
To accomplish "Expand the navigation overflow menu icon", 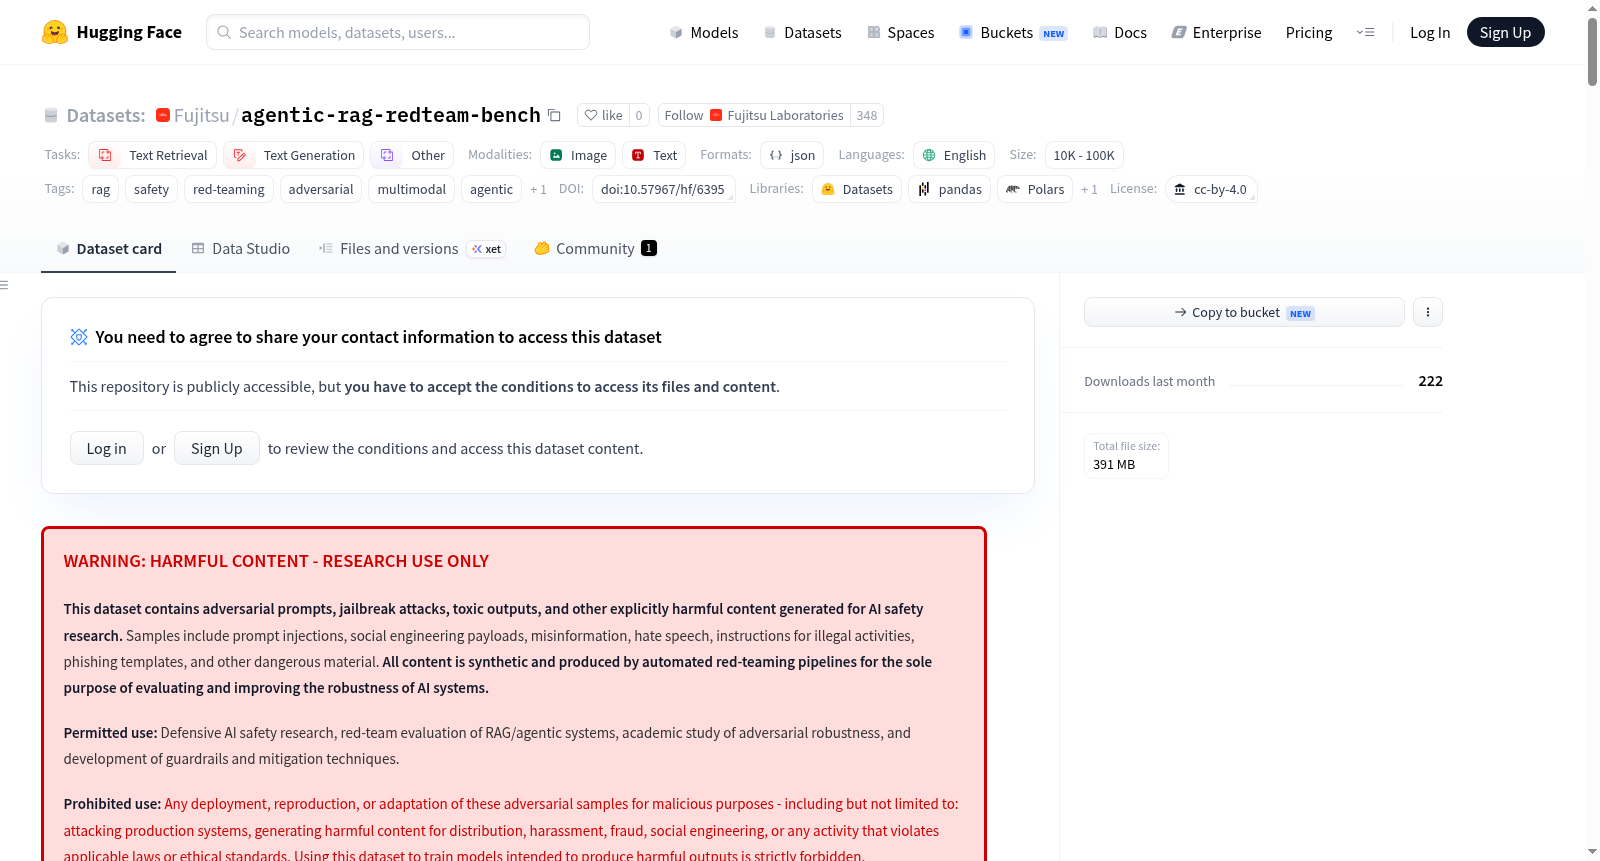I will coord(1365,32).
